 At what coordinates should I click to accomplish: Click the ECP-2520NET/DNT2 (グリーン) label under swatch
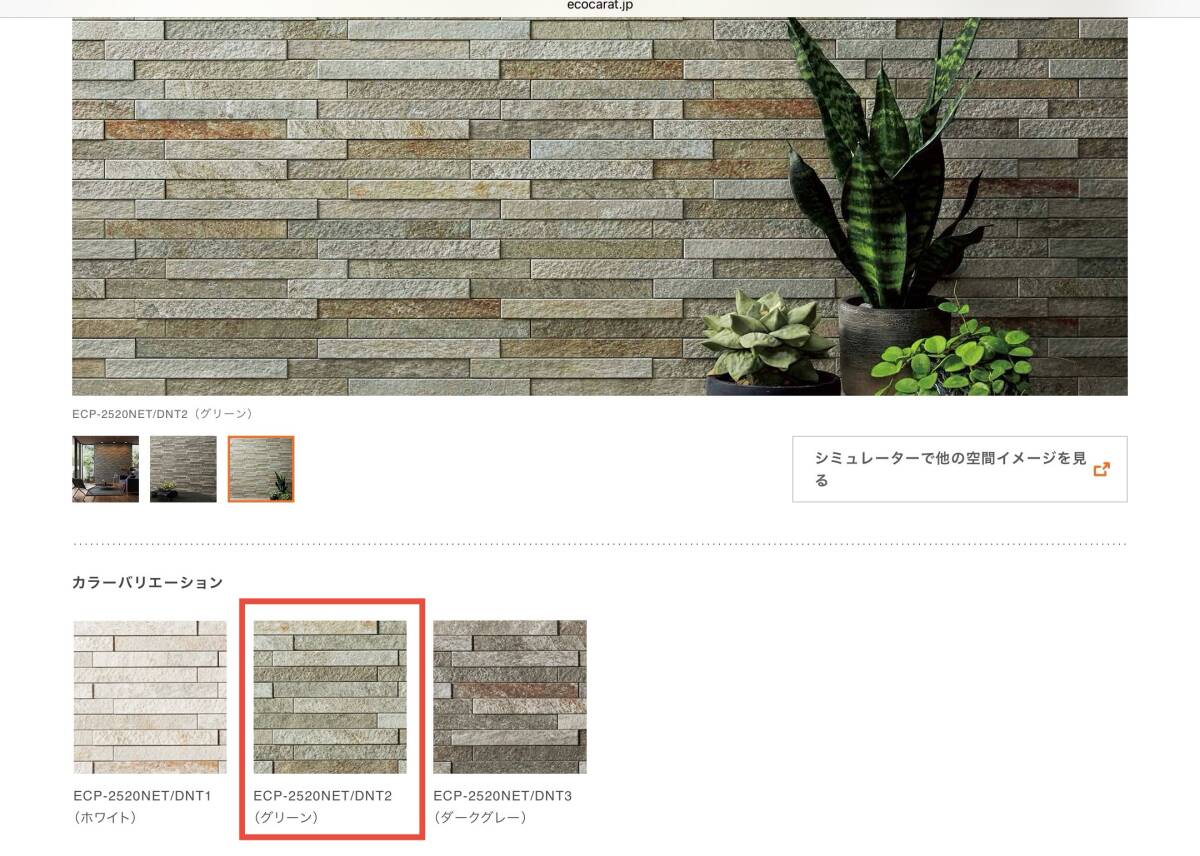click(323, 806)
